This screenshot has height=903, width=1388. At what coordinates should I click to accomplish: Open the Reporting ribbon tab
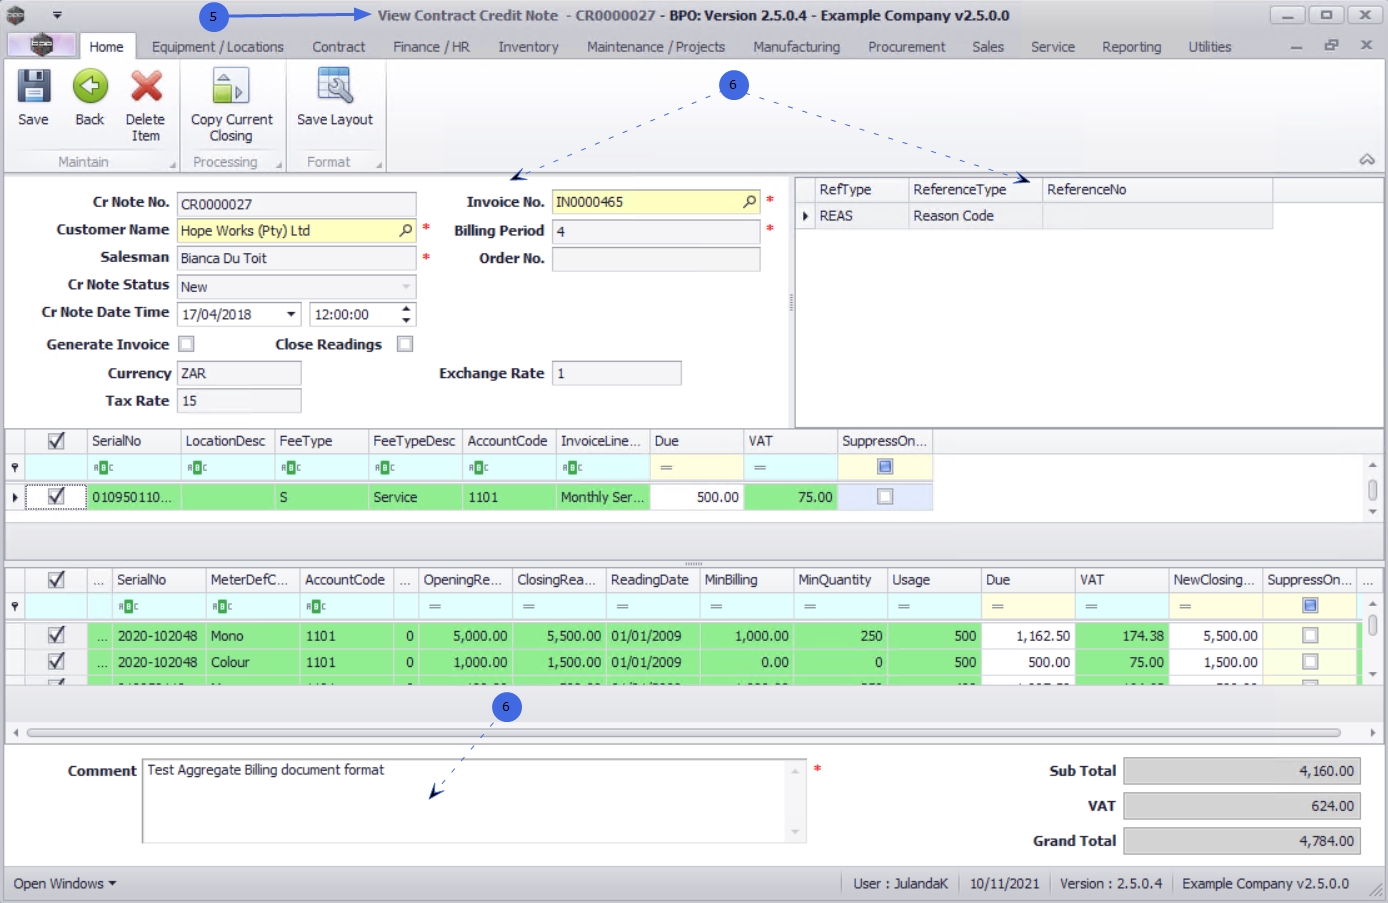pyautogui.click(x=1131, y=47)
